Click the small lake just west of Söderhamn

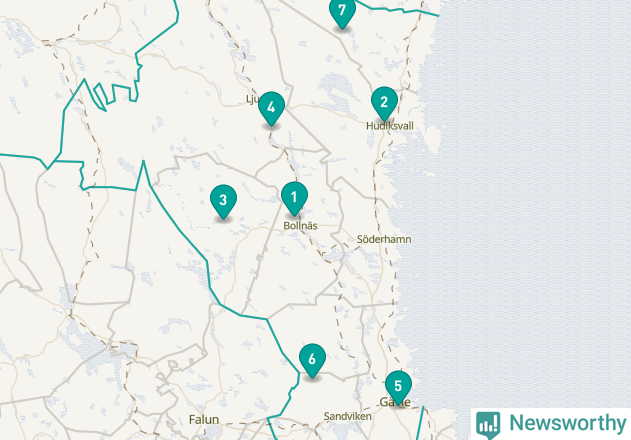click(336, 256)
